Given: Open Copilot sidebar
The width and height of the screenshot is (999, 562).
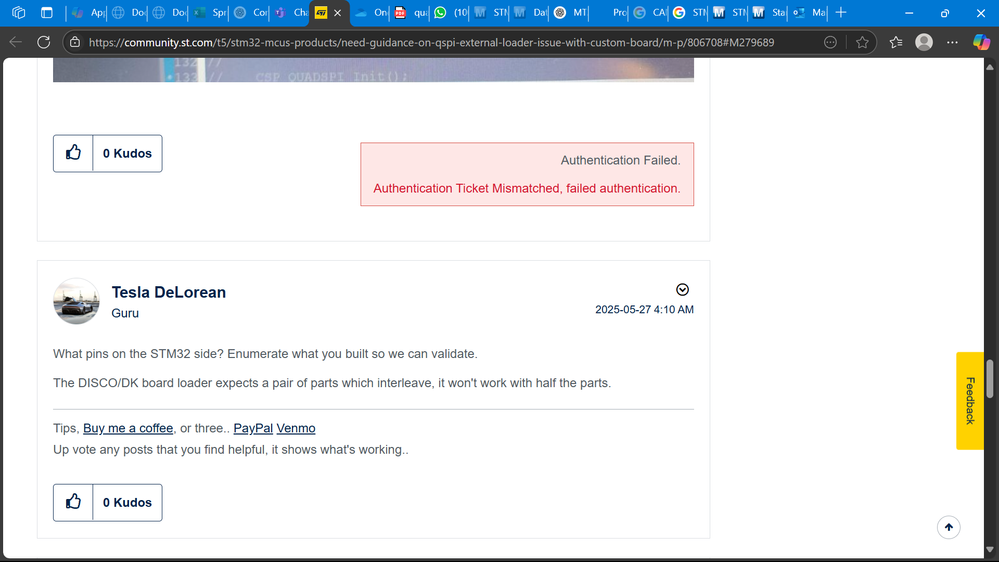Looking at the screenshot, I should (x=981, y=42).
